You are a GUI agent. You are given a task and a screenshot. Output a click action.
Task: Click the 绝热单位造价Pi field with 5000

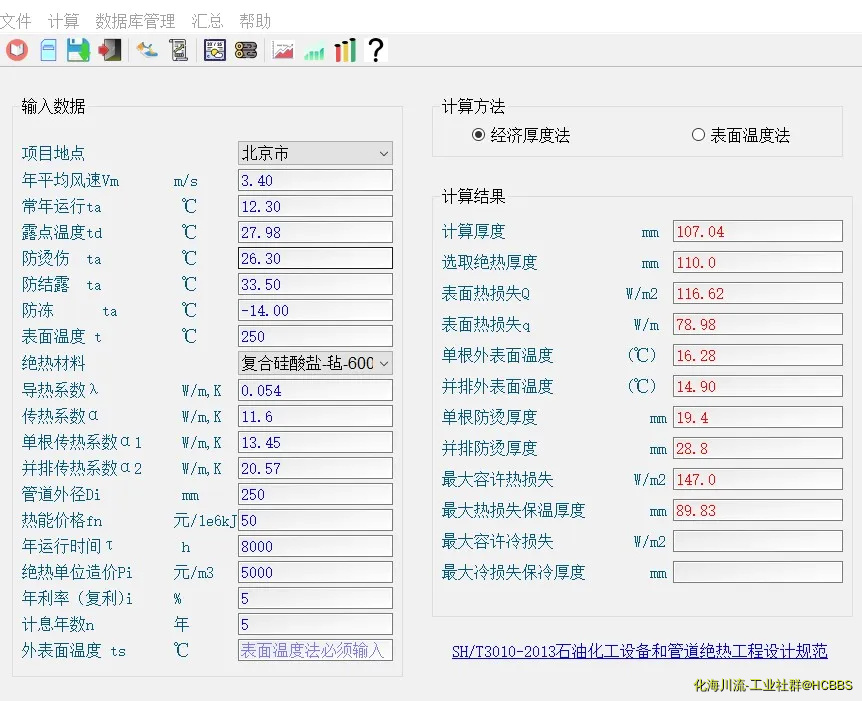[x=316, y=572]
